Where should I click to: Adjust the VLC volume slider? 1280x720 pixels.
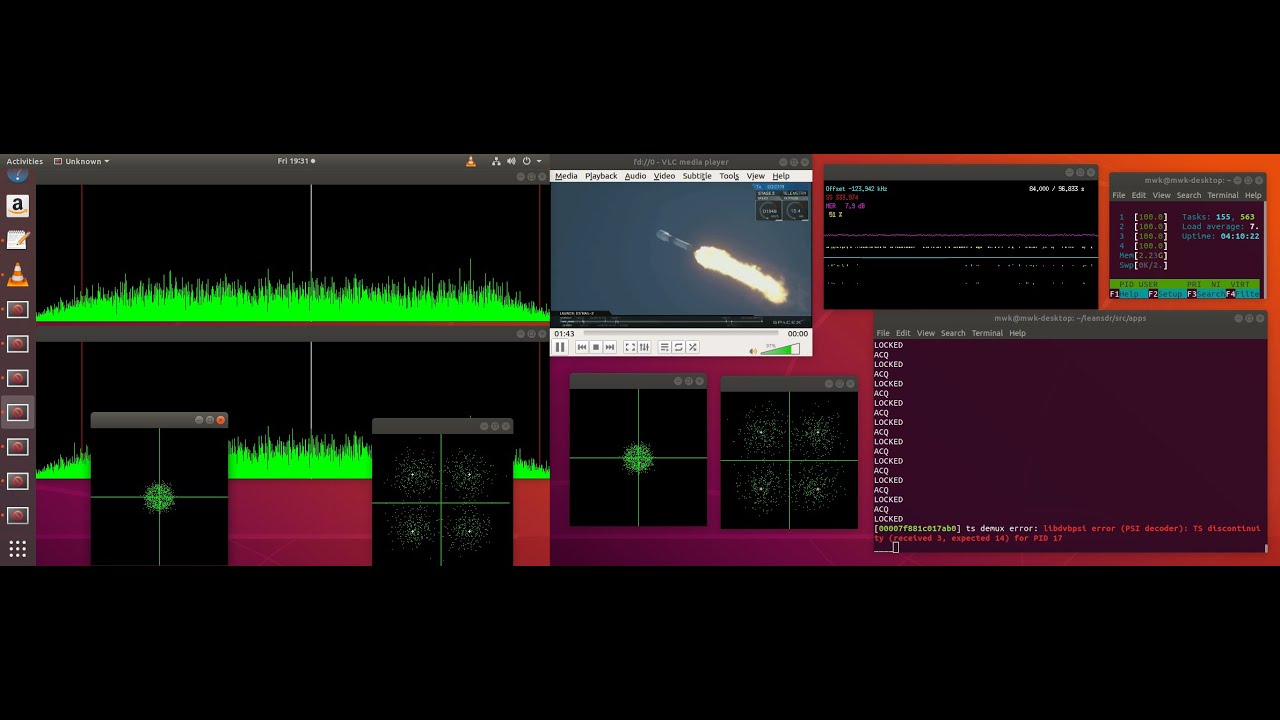[780, 349]
